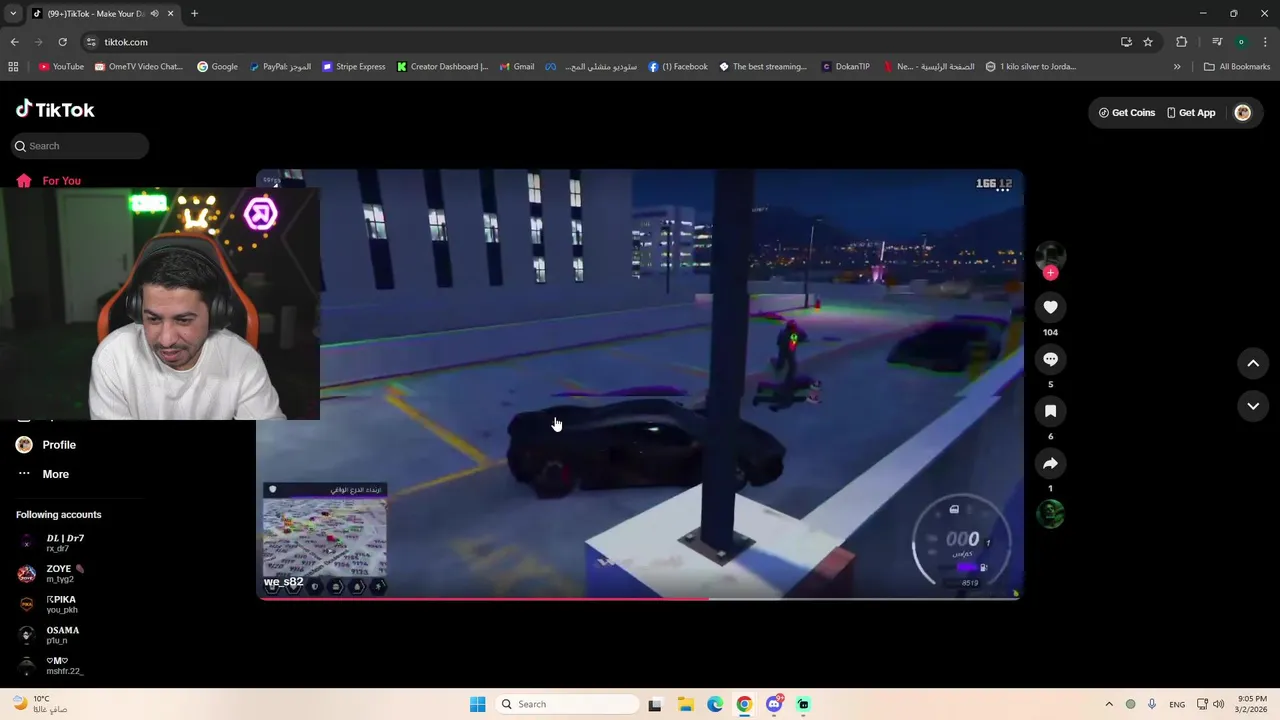Click the Get App button
The width and height of the screenshot is (1280, 720).
pos(1191,113)
